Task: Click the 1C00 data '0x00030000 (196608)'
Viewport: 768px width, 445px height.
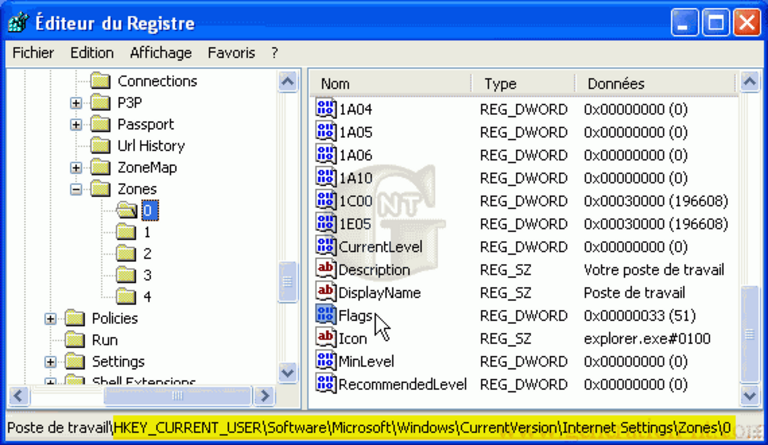Action: [656, 201]
